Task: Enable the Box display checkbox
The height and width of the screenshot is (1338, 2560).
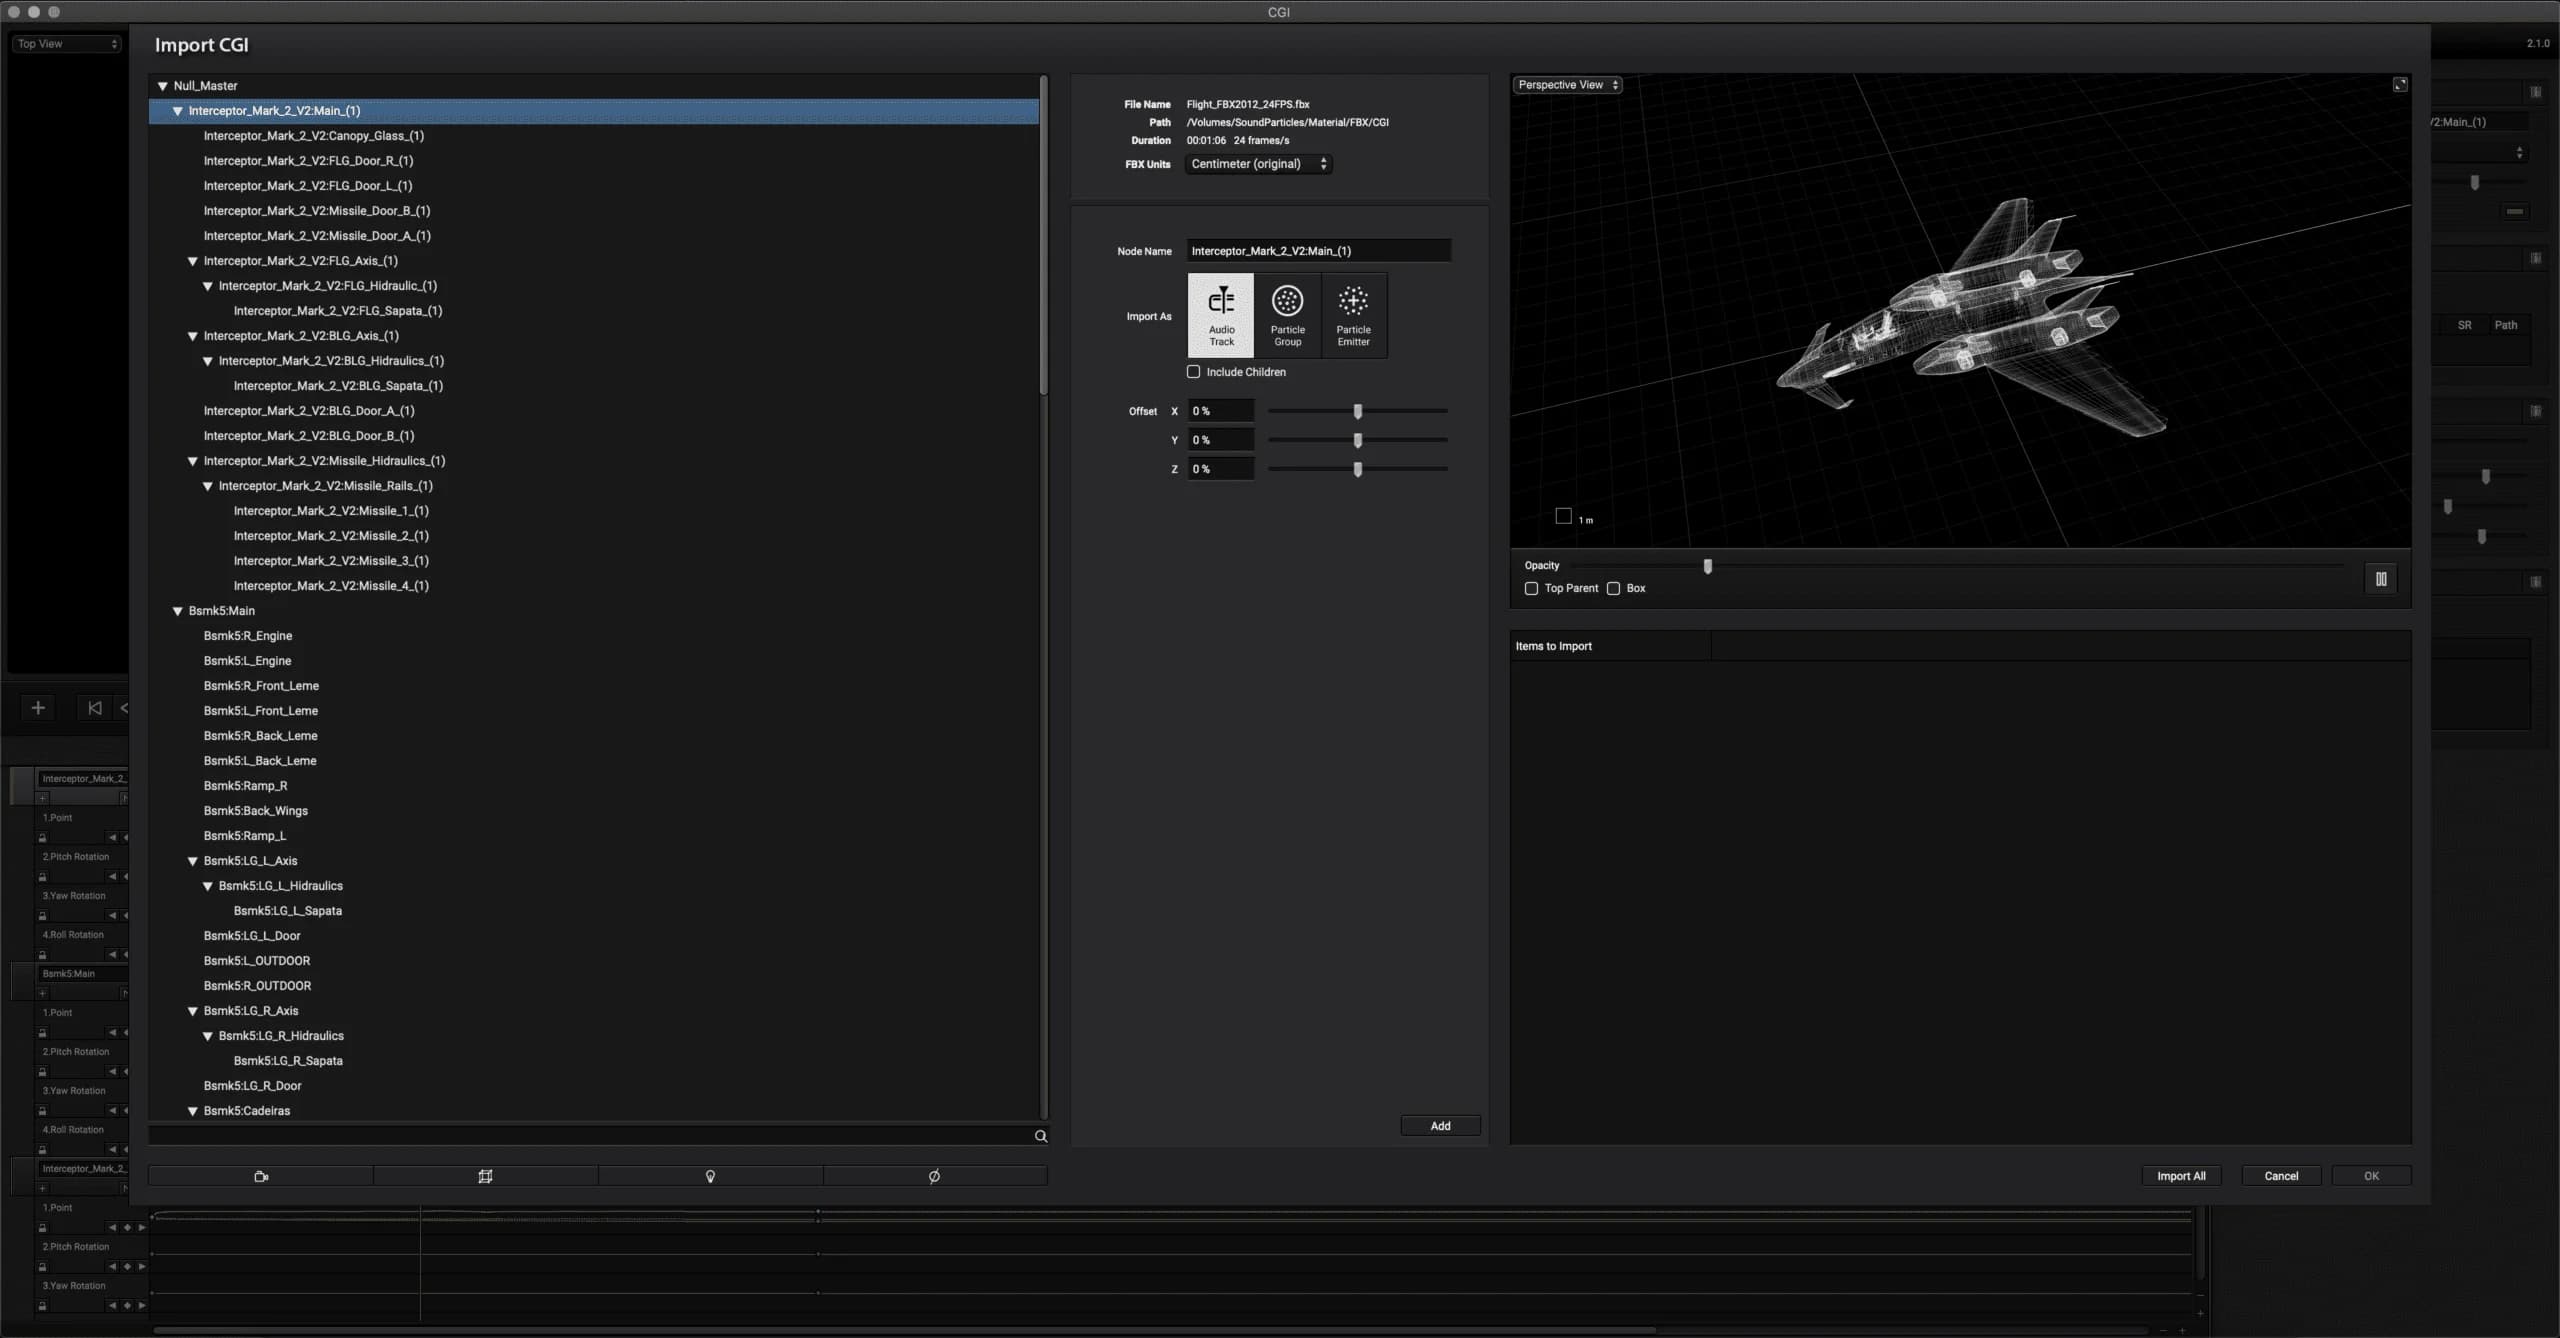Action: (x=1613, y=588)
